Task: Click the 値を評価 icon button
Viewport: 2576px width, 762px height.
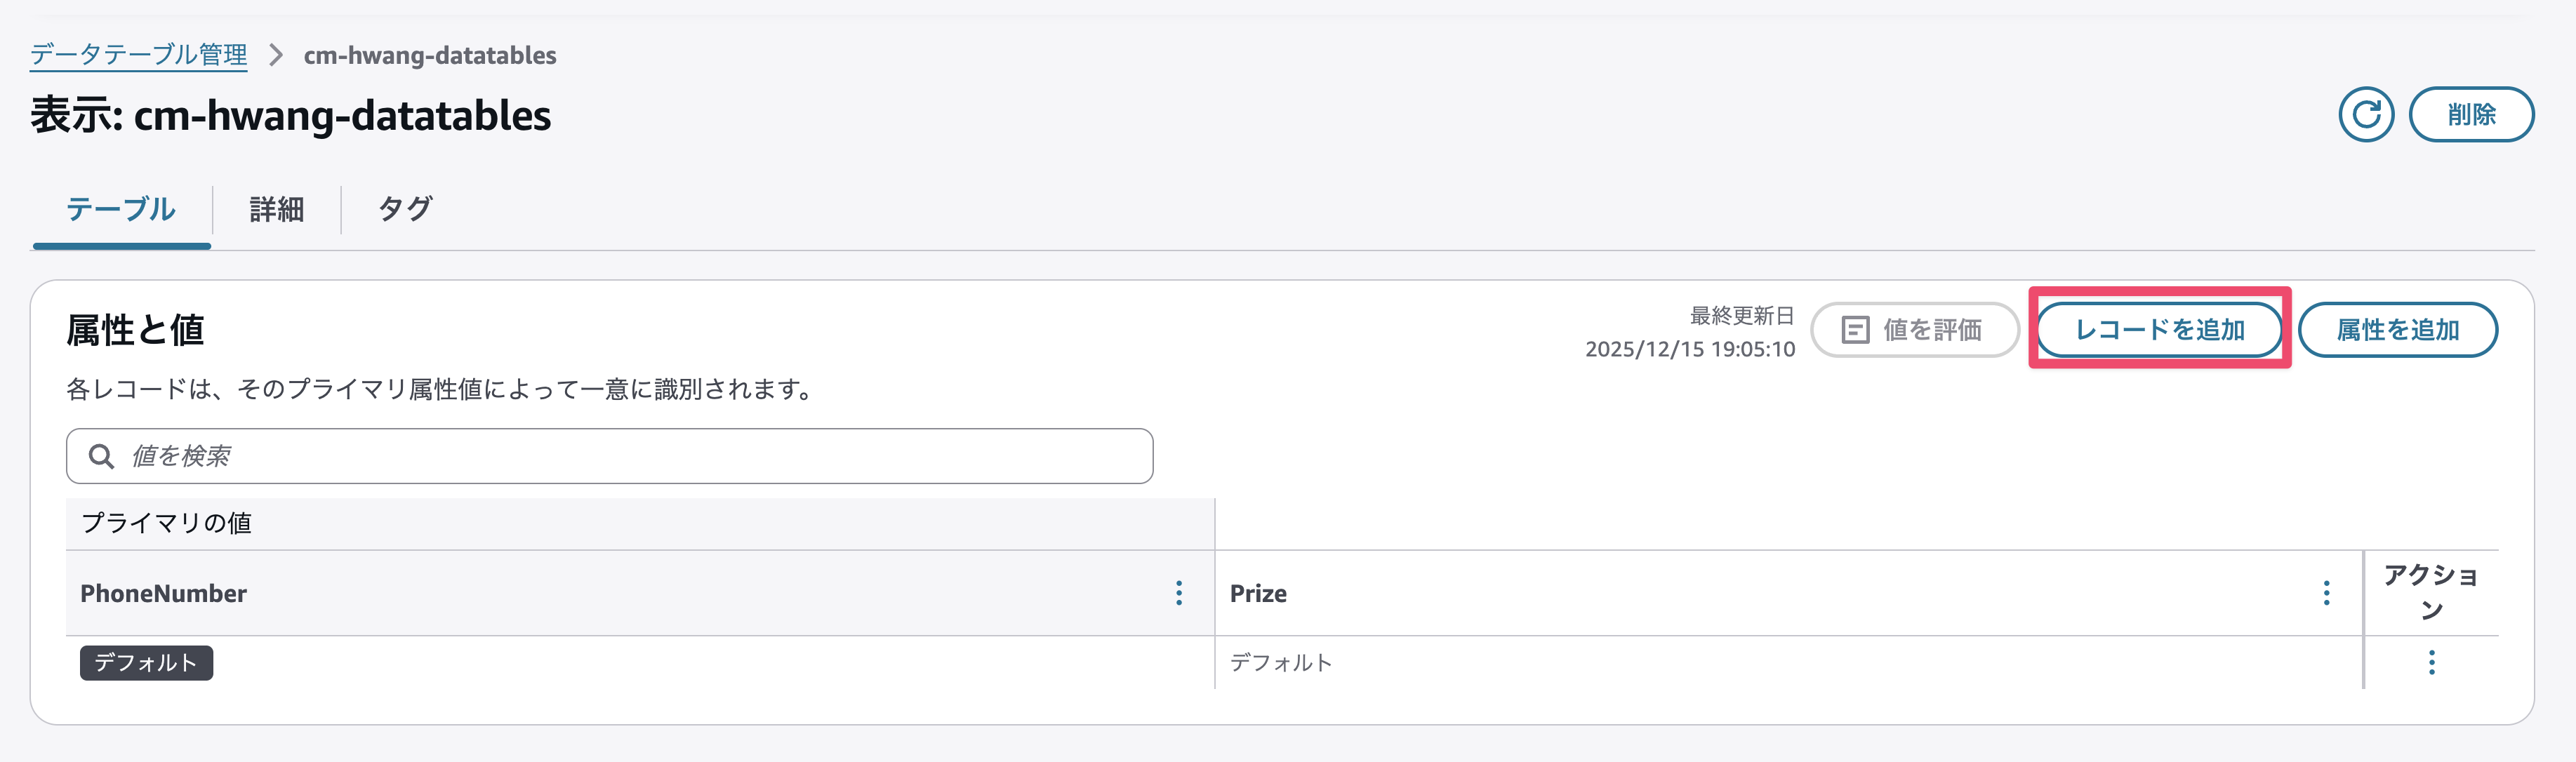Action: [1856, 330]
